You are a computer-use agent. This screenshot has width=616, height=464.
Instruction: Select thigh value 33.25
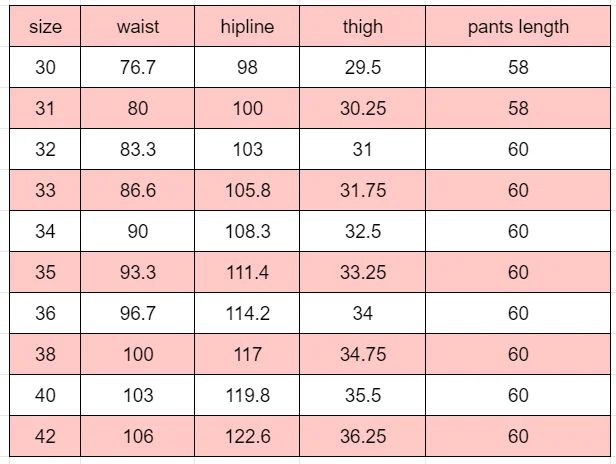(362, 273)
